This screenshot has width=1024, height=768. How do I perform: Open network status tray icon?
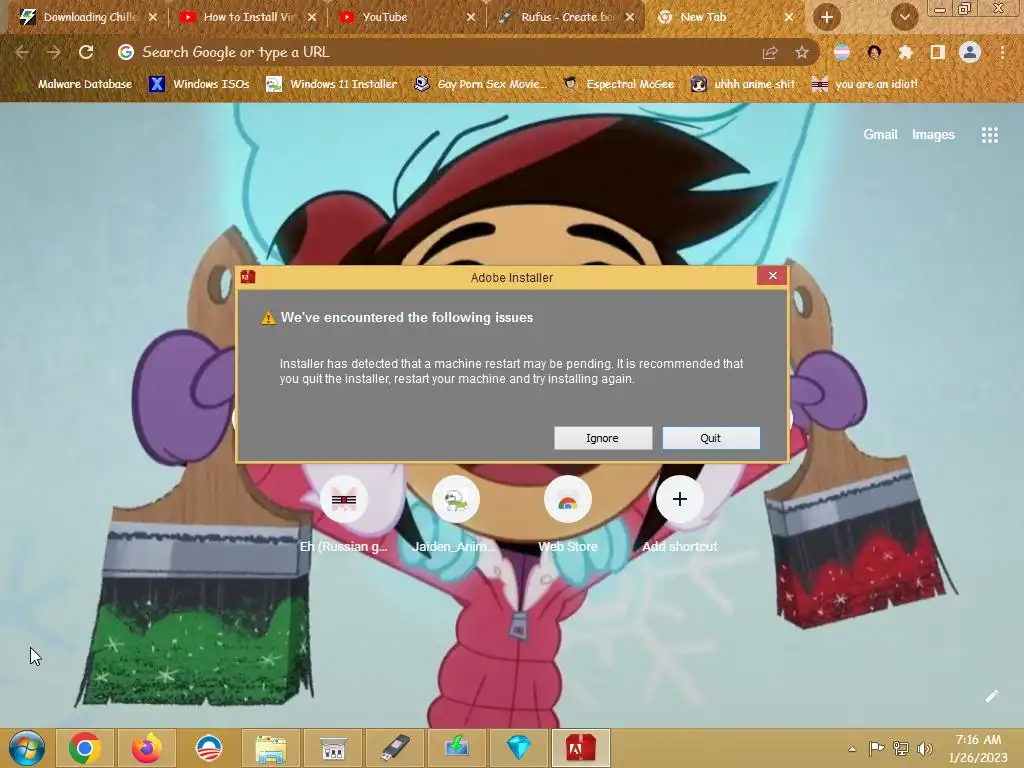click(901, 748)
